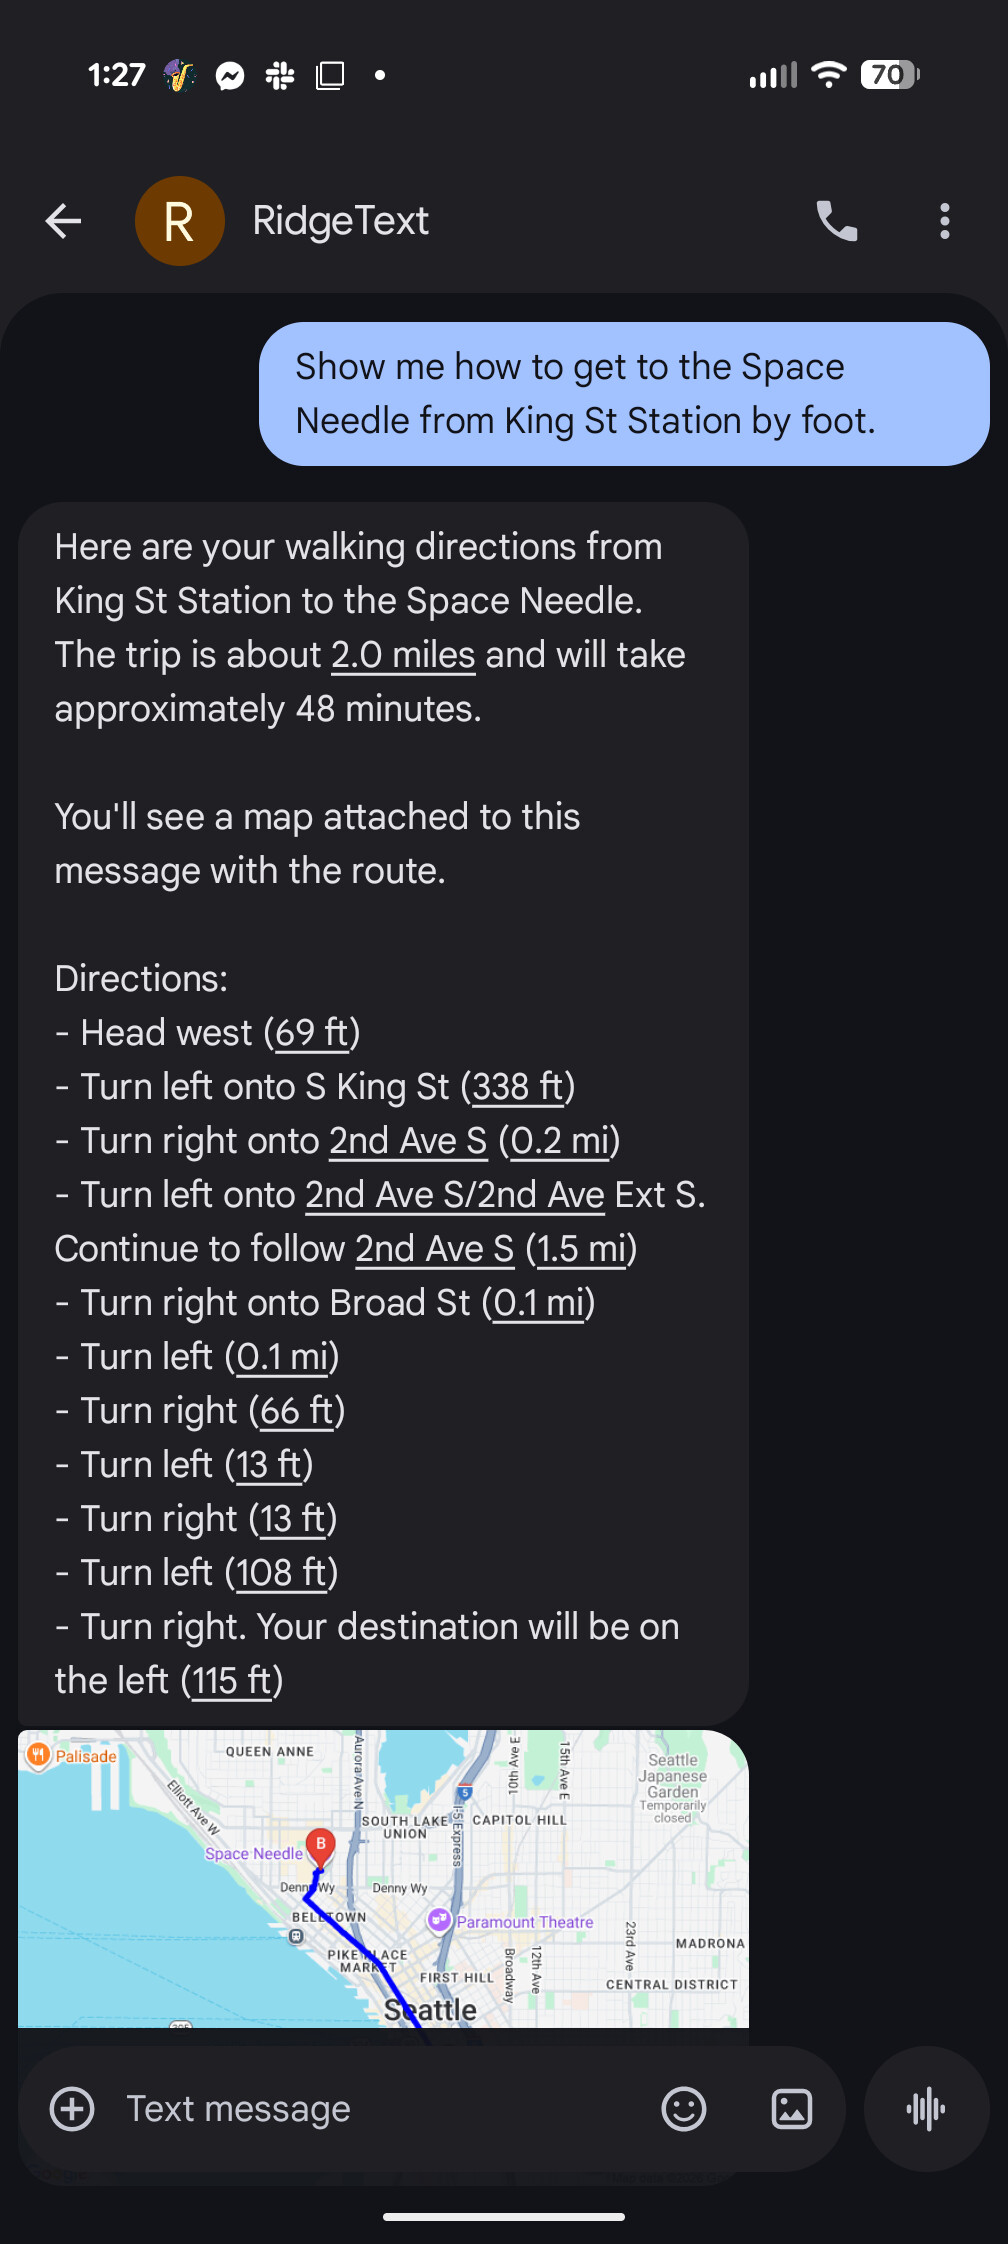Open the emoji picker
1008x2244 pixels.
click(x=684, y=2108)
